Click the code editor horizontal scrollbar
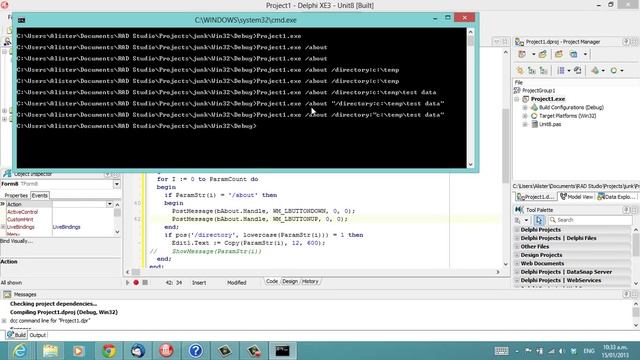 [x=313, y=272]
